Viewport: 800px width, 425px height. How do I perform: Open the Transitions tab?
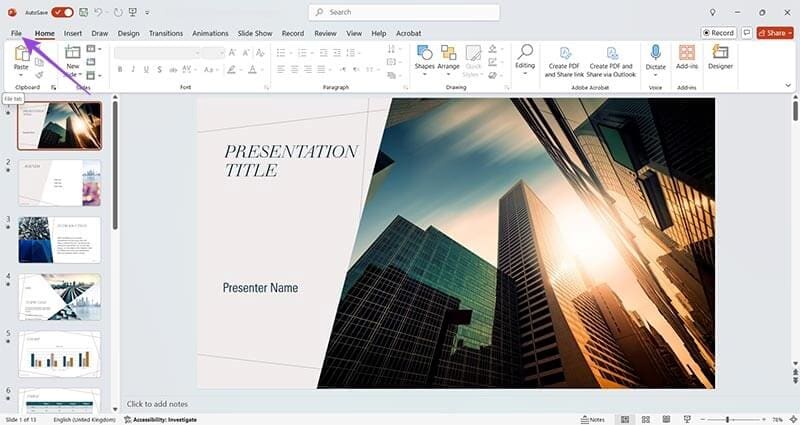point(166,33)
